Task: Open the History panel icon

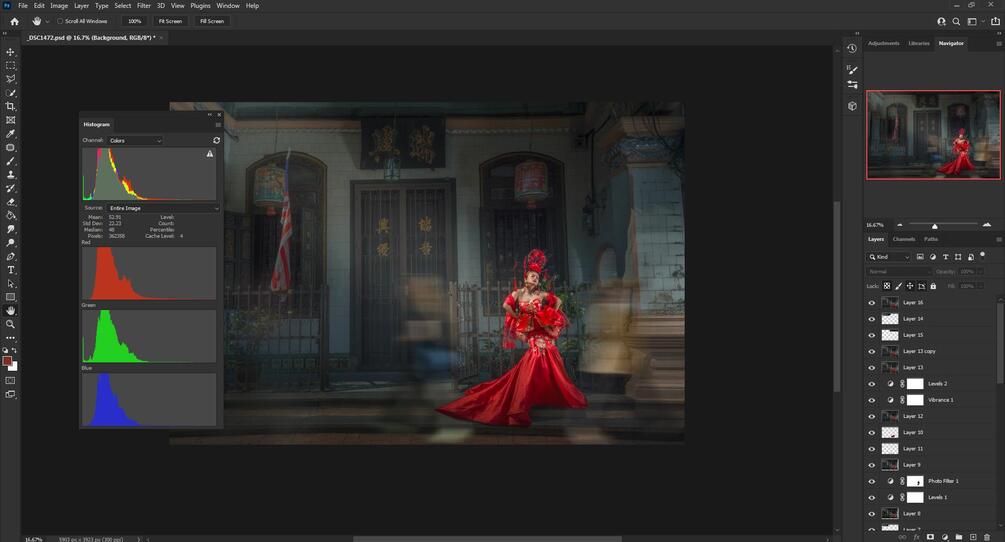Action: 852,49
